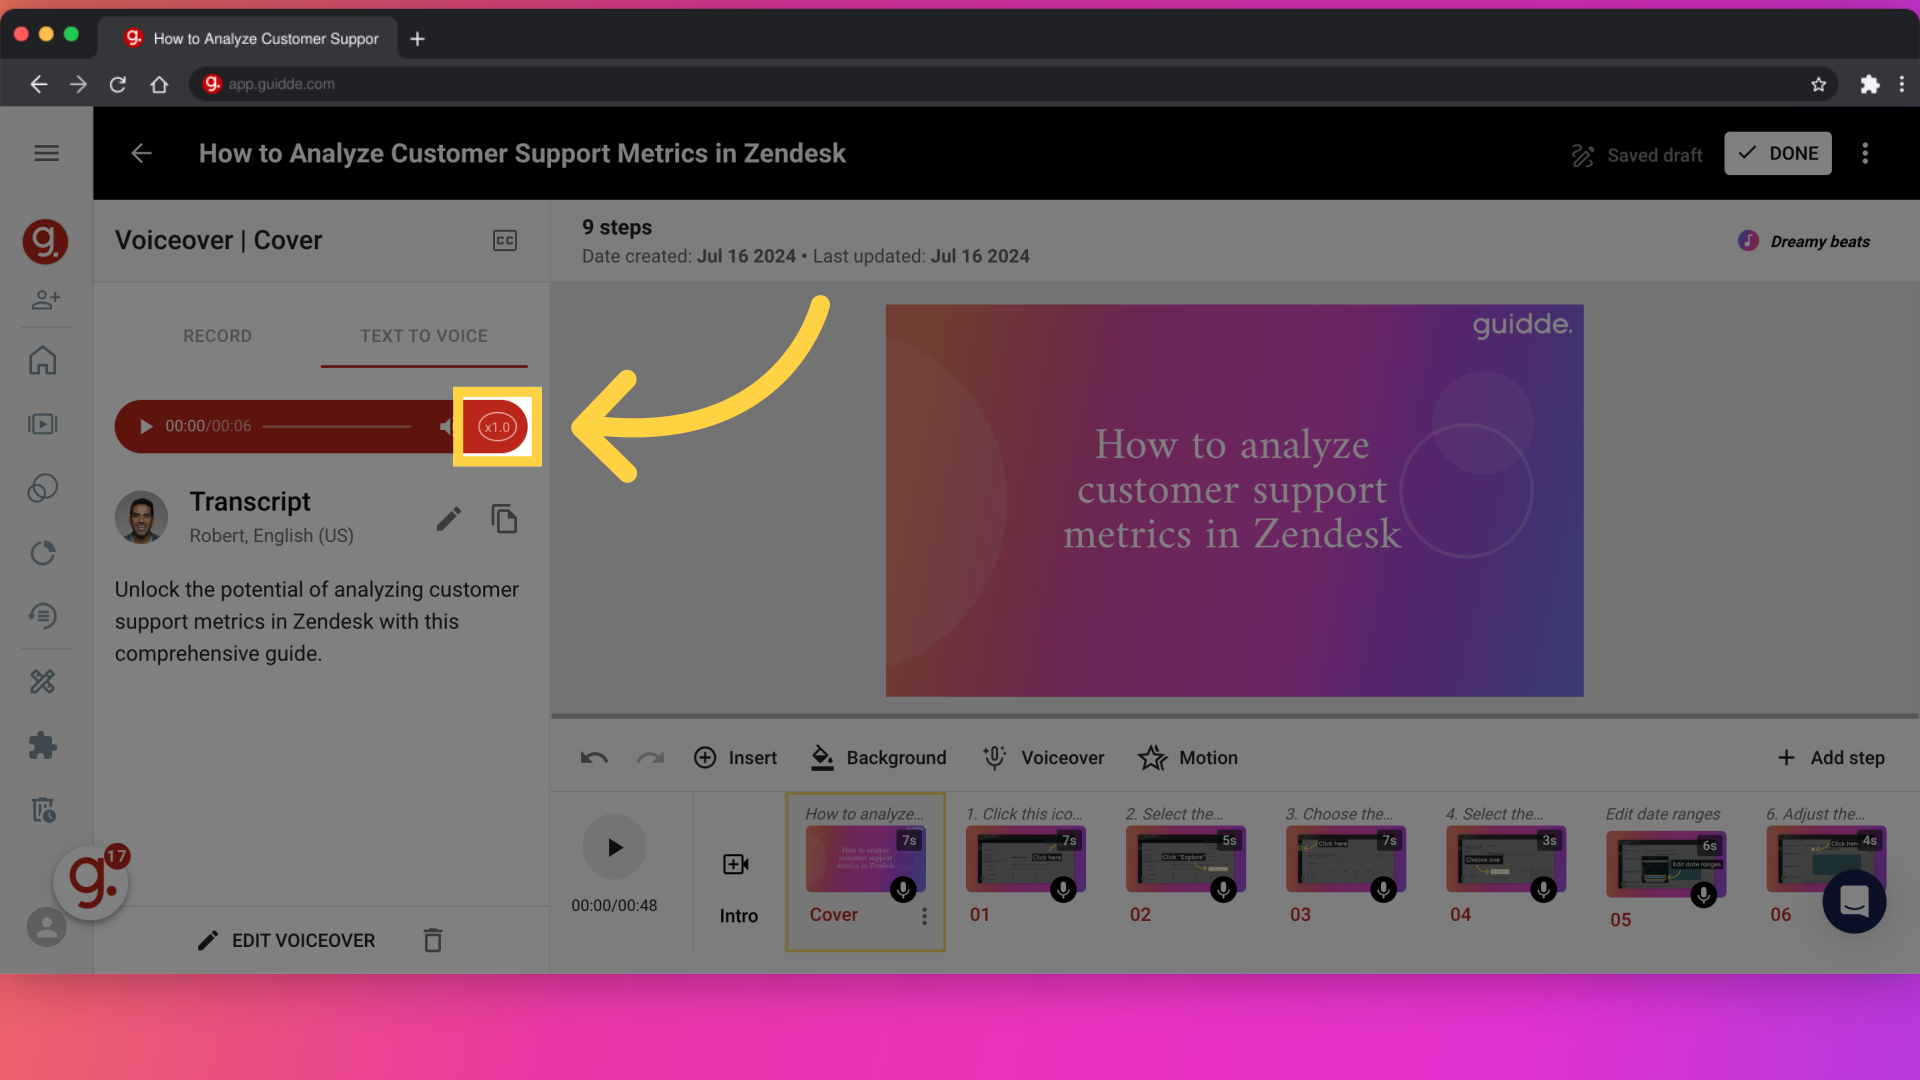Open Guidde notifications badge with 17
Screen dimensions: 1920x1080
(x=117, y=856)
